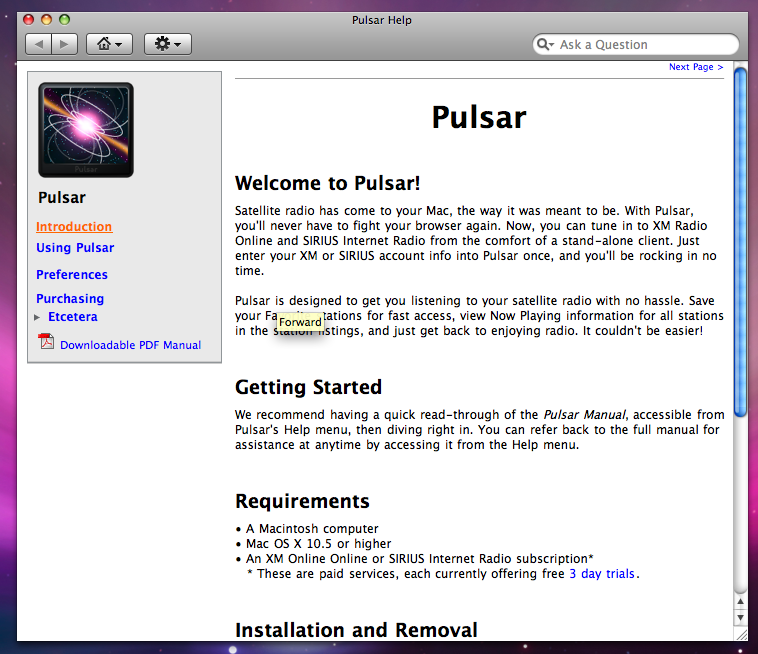Click the PDF document icon
The width and height of the screenshot is (758, 654).
pyautogui.click(x=46, y=342)
